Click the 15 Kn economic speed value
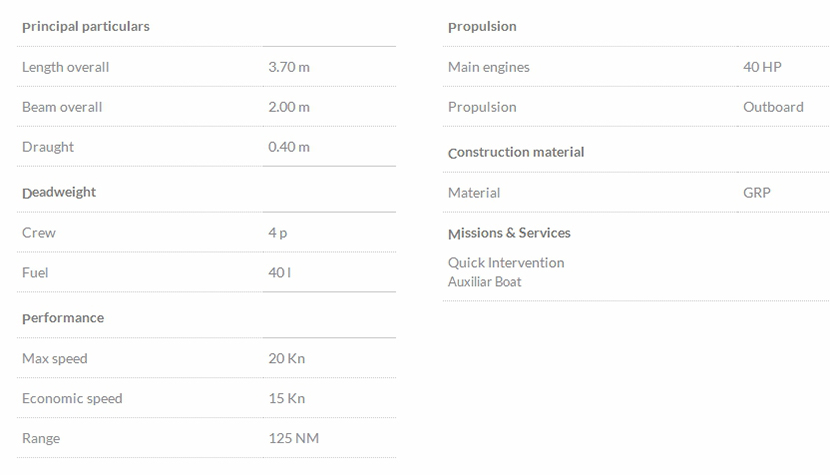 click(x=286, y=398)
